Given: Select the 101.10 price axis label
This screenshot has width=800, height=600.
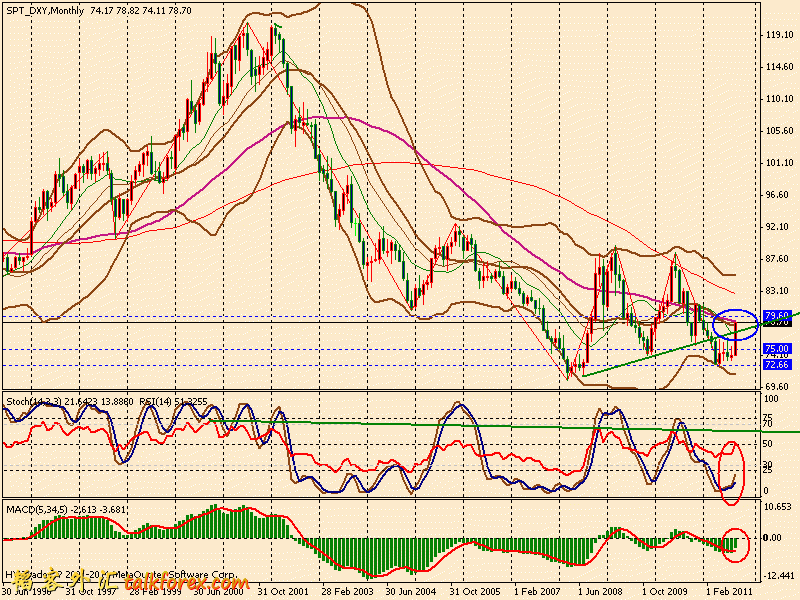Looking at the screenshot, I should click(x=779, y=163).
